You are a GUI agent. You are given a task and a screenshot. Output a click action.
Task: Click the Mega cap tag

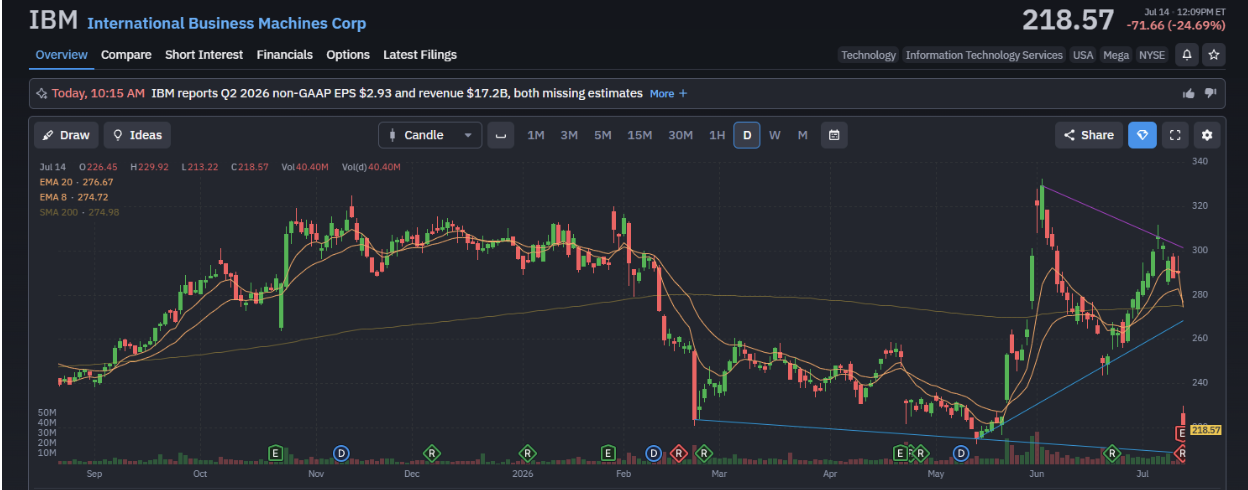click(1116, 55)
